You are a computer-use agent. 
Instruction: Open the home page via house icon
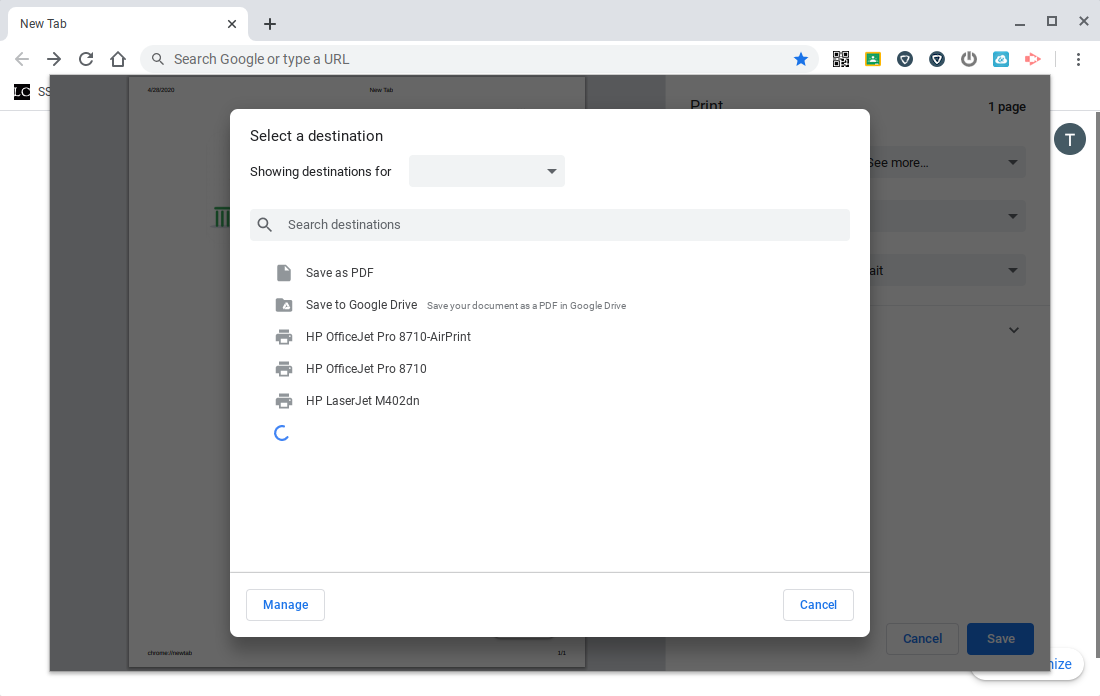(x=118, y=59)
